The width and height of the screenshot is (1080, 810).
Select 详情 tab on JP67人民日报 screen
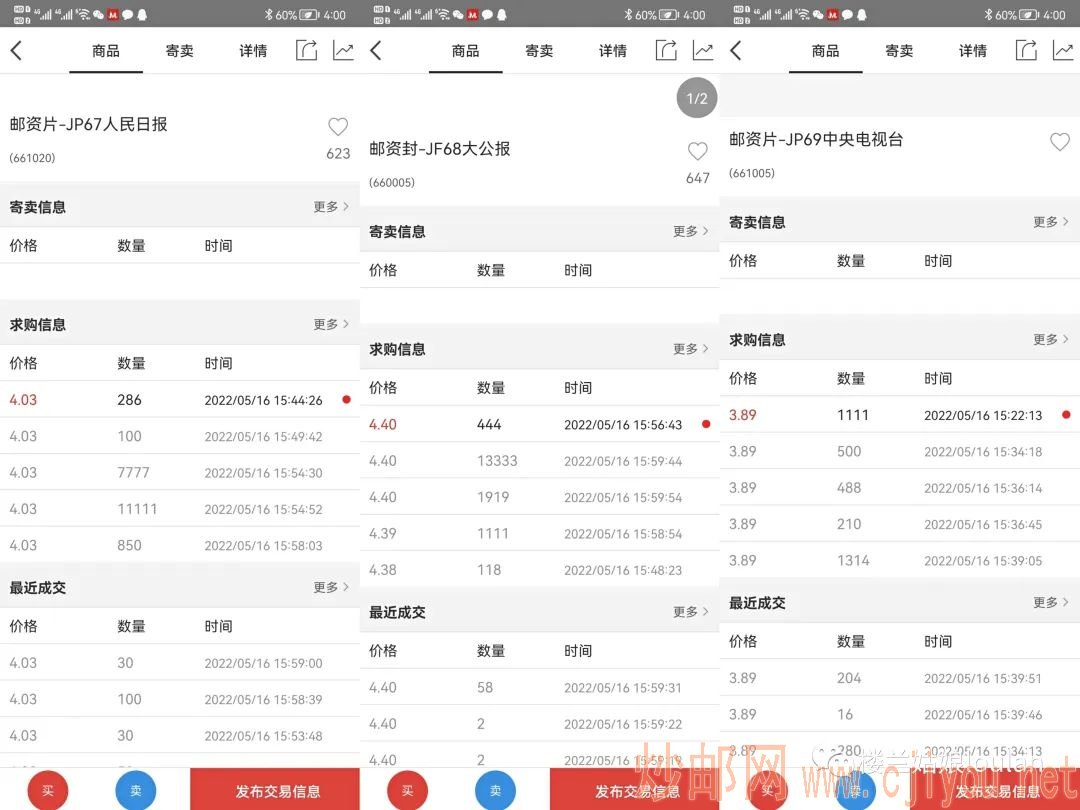(x=253, y=51)
